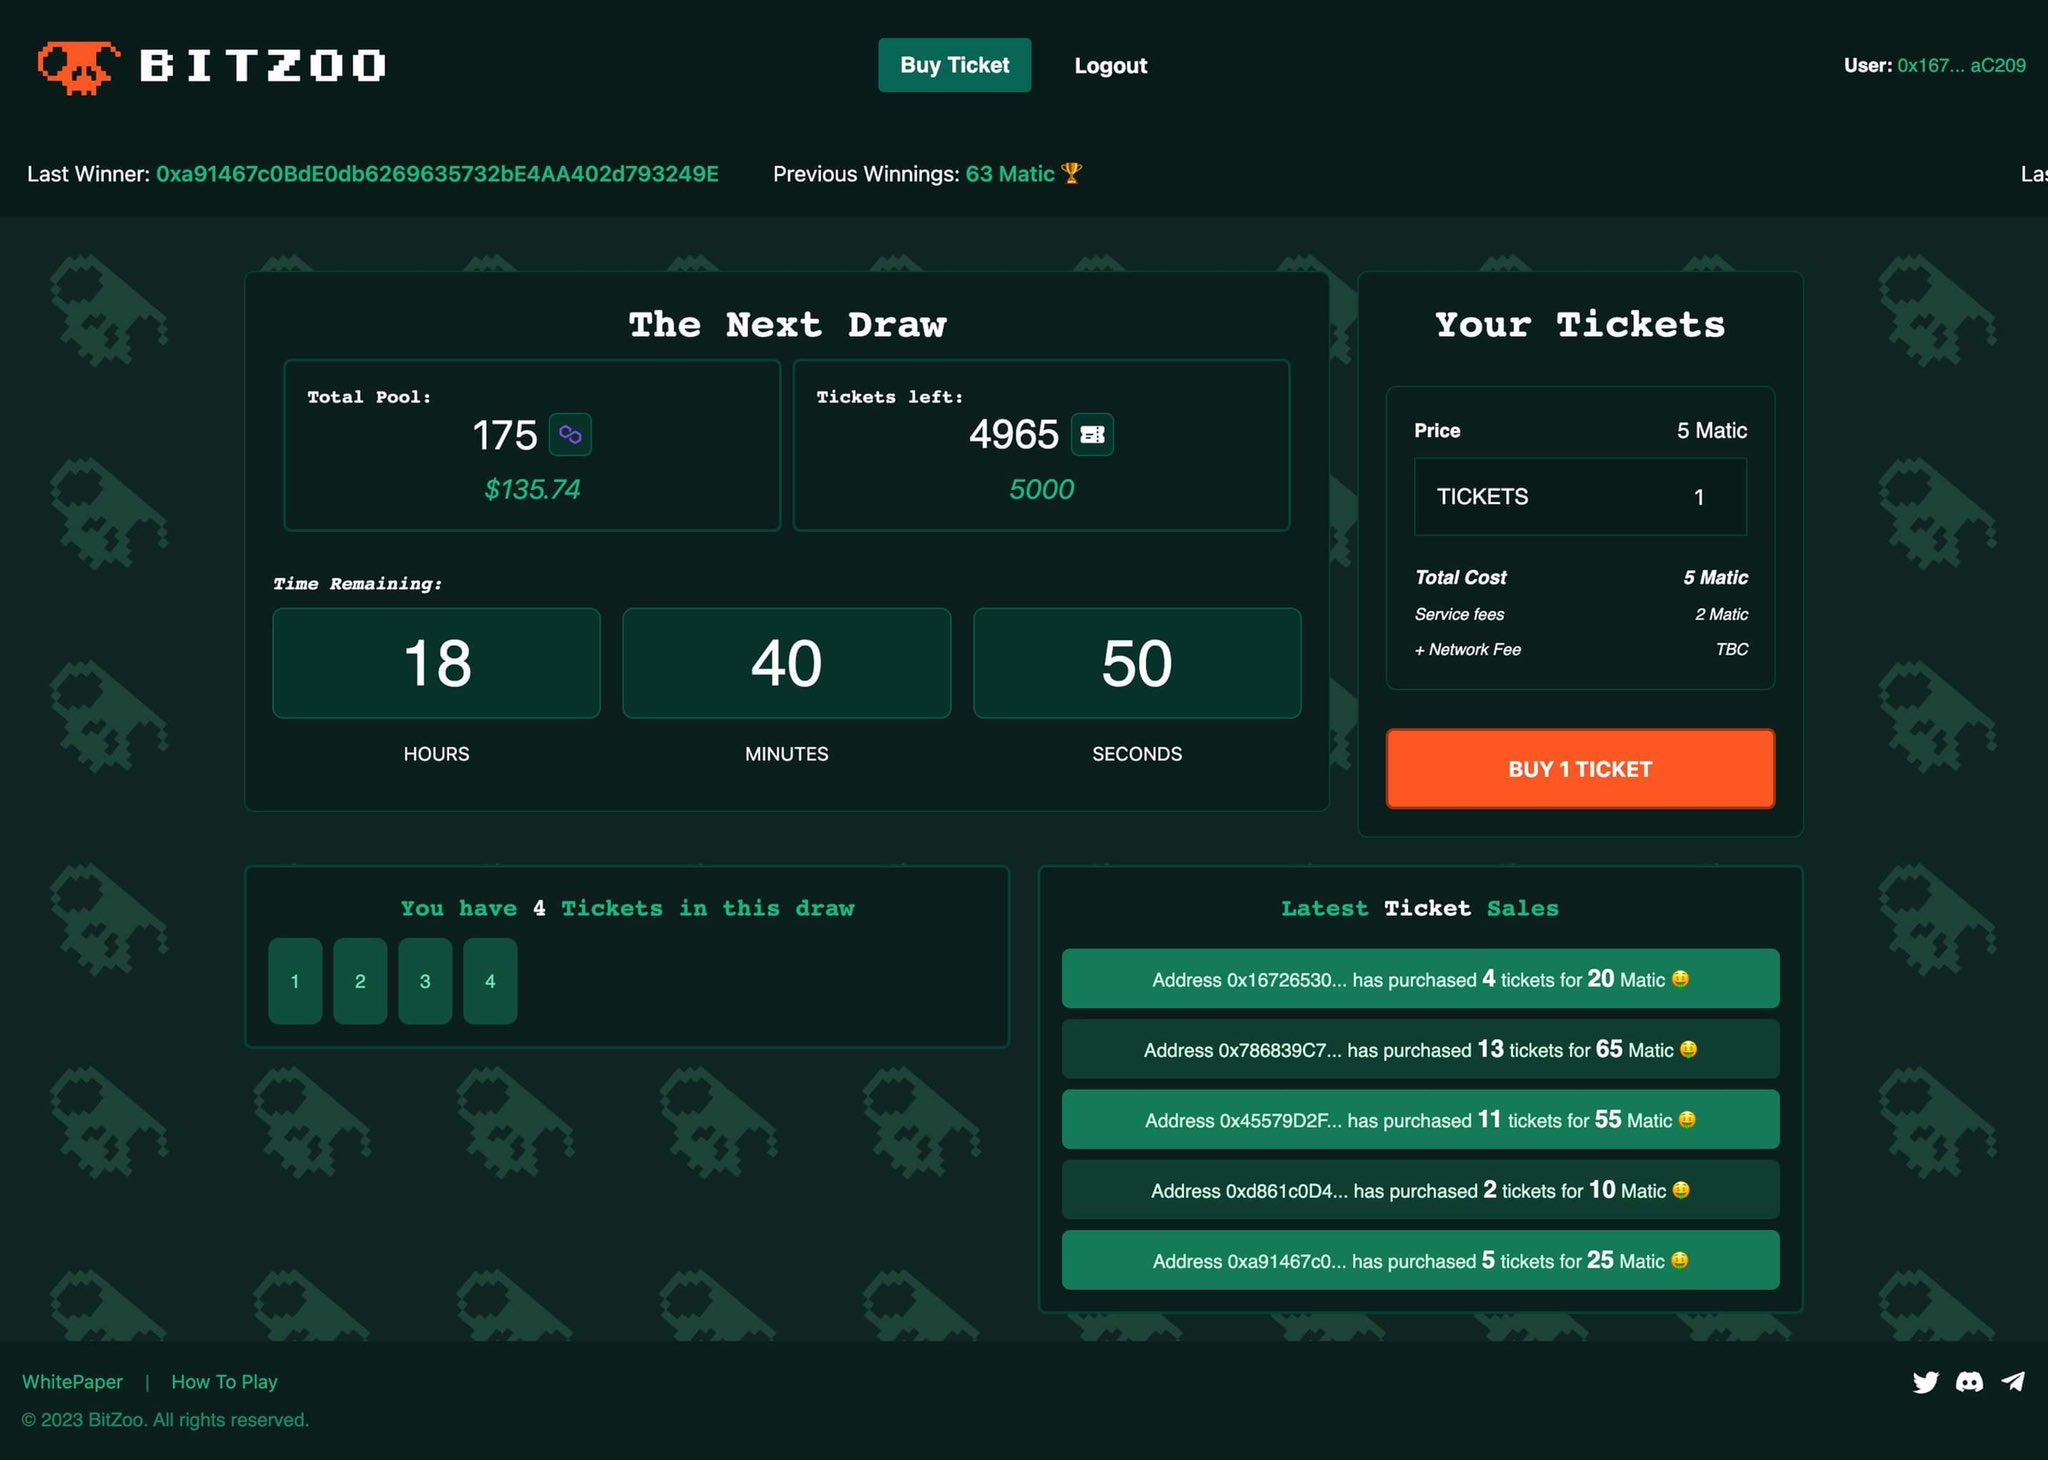Image resolution: width=2048 pixels, height=1460 pixels.
Task: Click the Matic currency icon in Total Pool
Action: (x=570, y=435)
